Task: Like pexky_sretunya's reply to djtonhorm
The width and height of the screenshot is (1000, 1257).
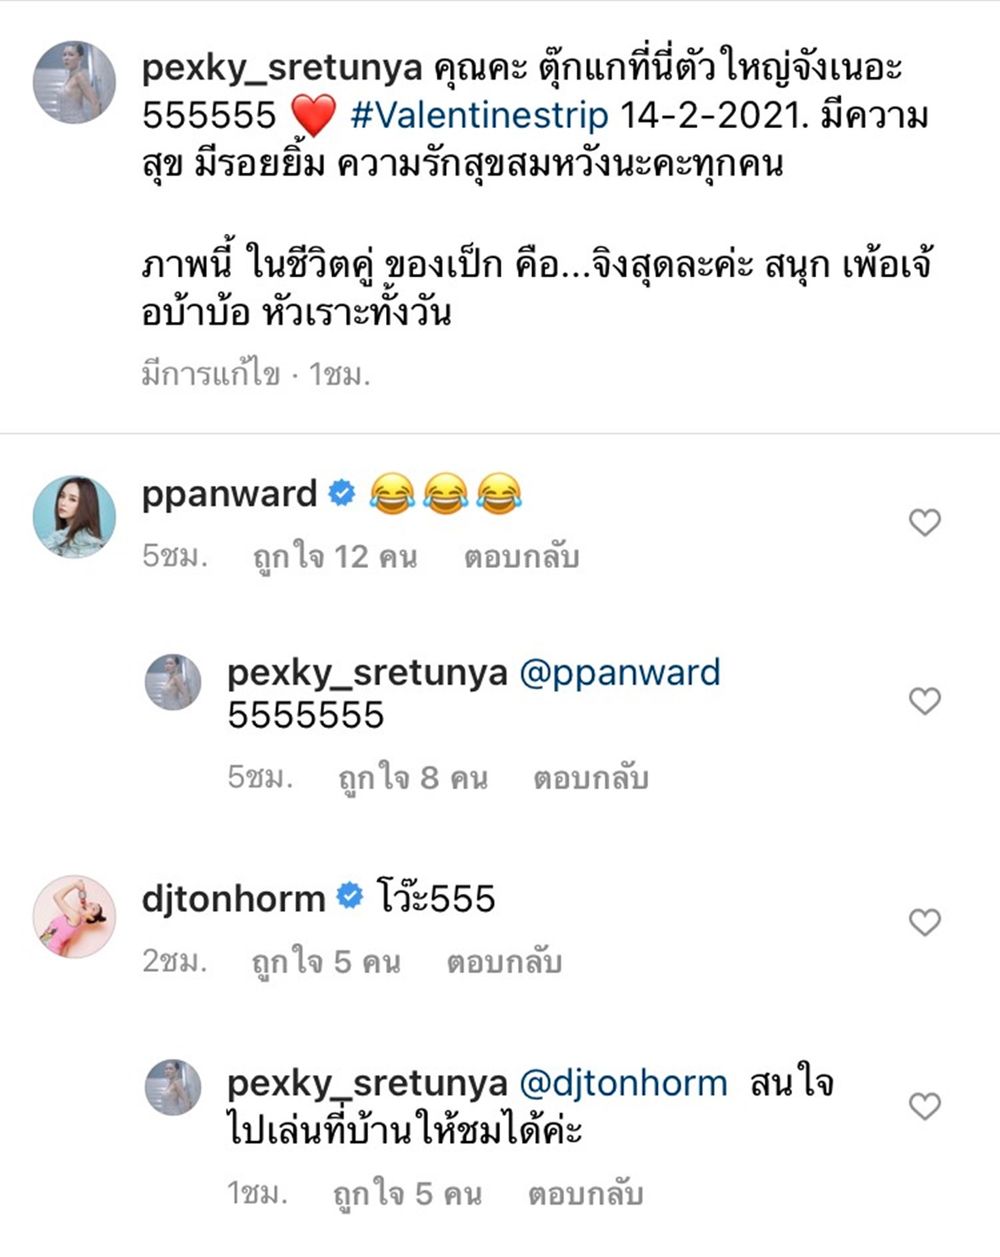Action: (925, 1106)
